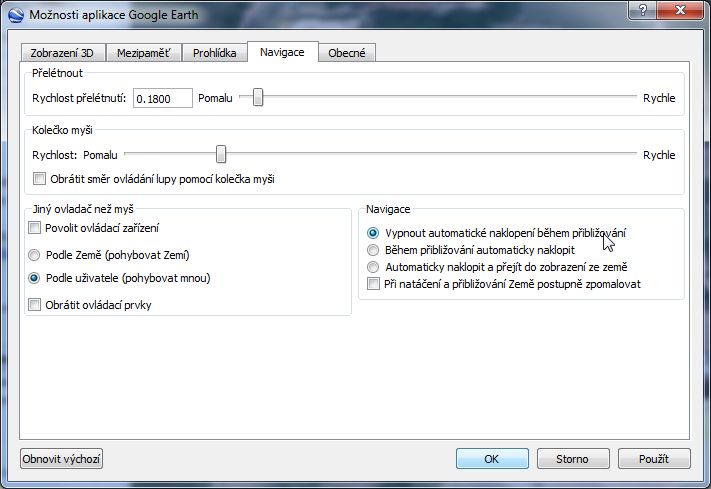Select the Navigace tab
The width and height of the screenshot is (711, 489).
282,52
